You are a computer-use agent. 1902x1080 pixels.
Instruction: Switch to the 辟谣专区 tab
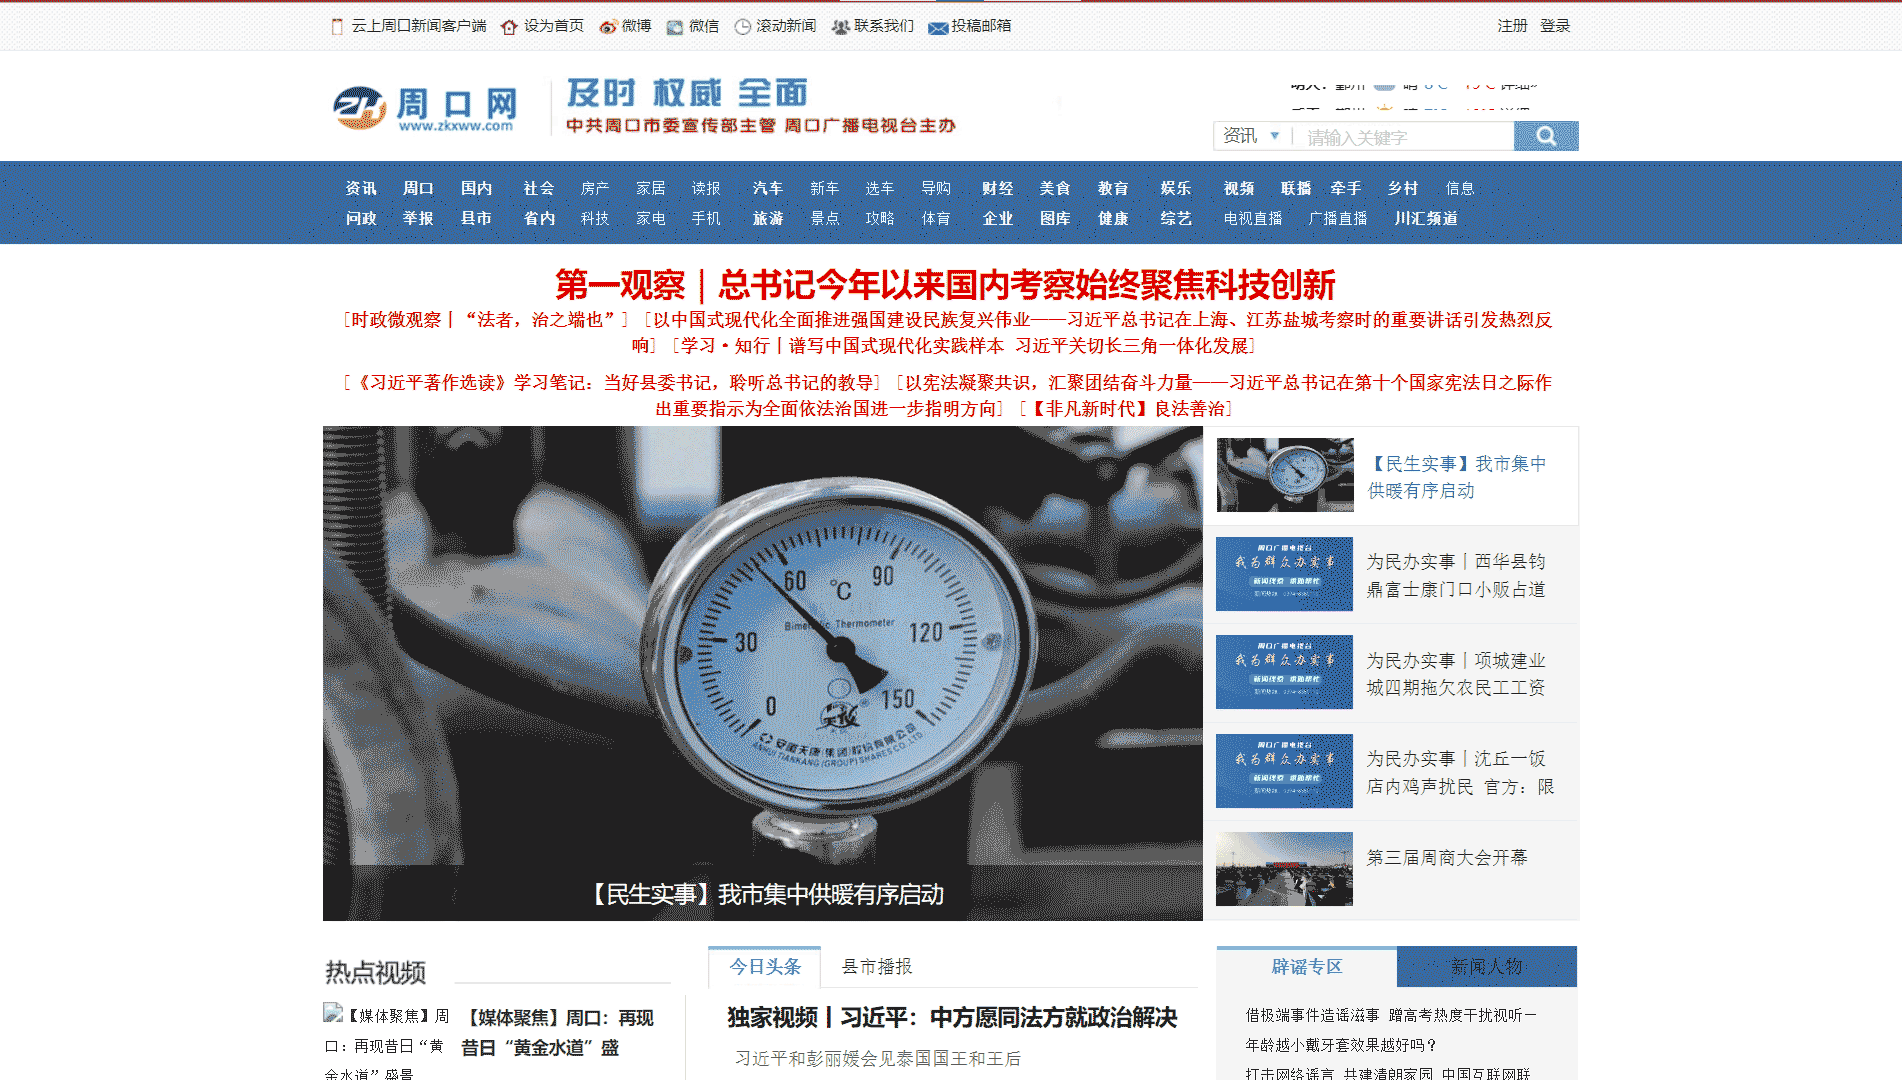(x=1307, y=967)
